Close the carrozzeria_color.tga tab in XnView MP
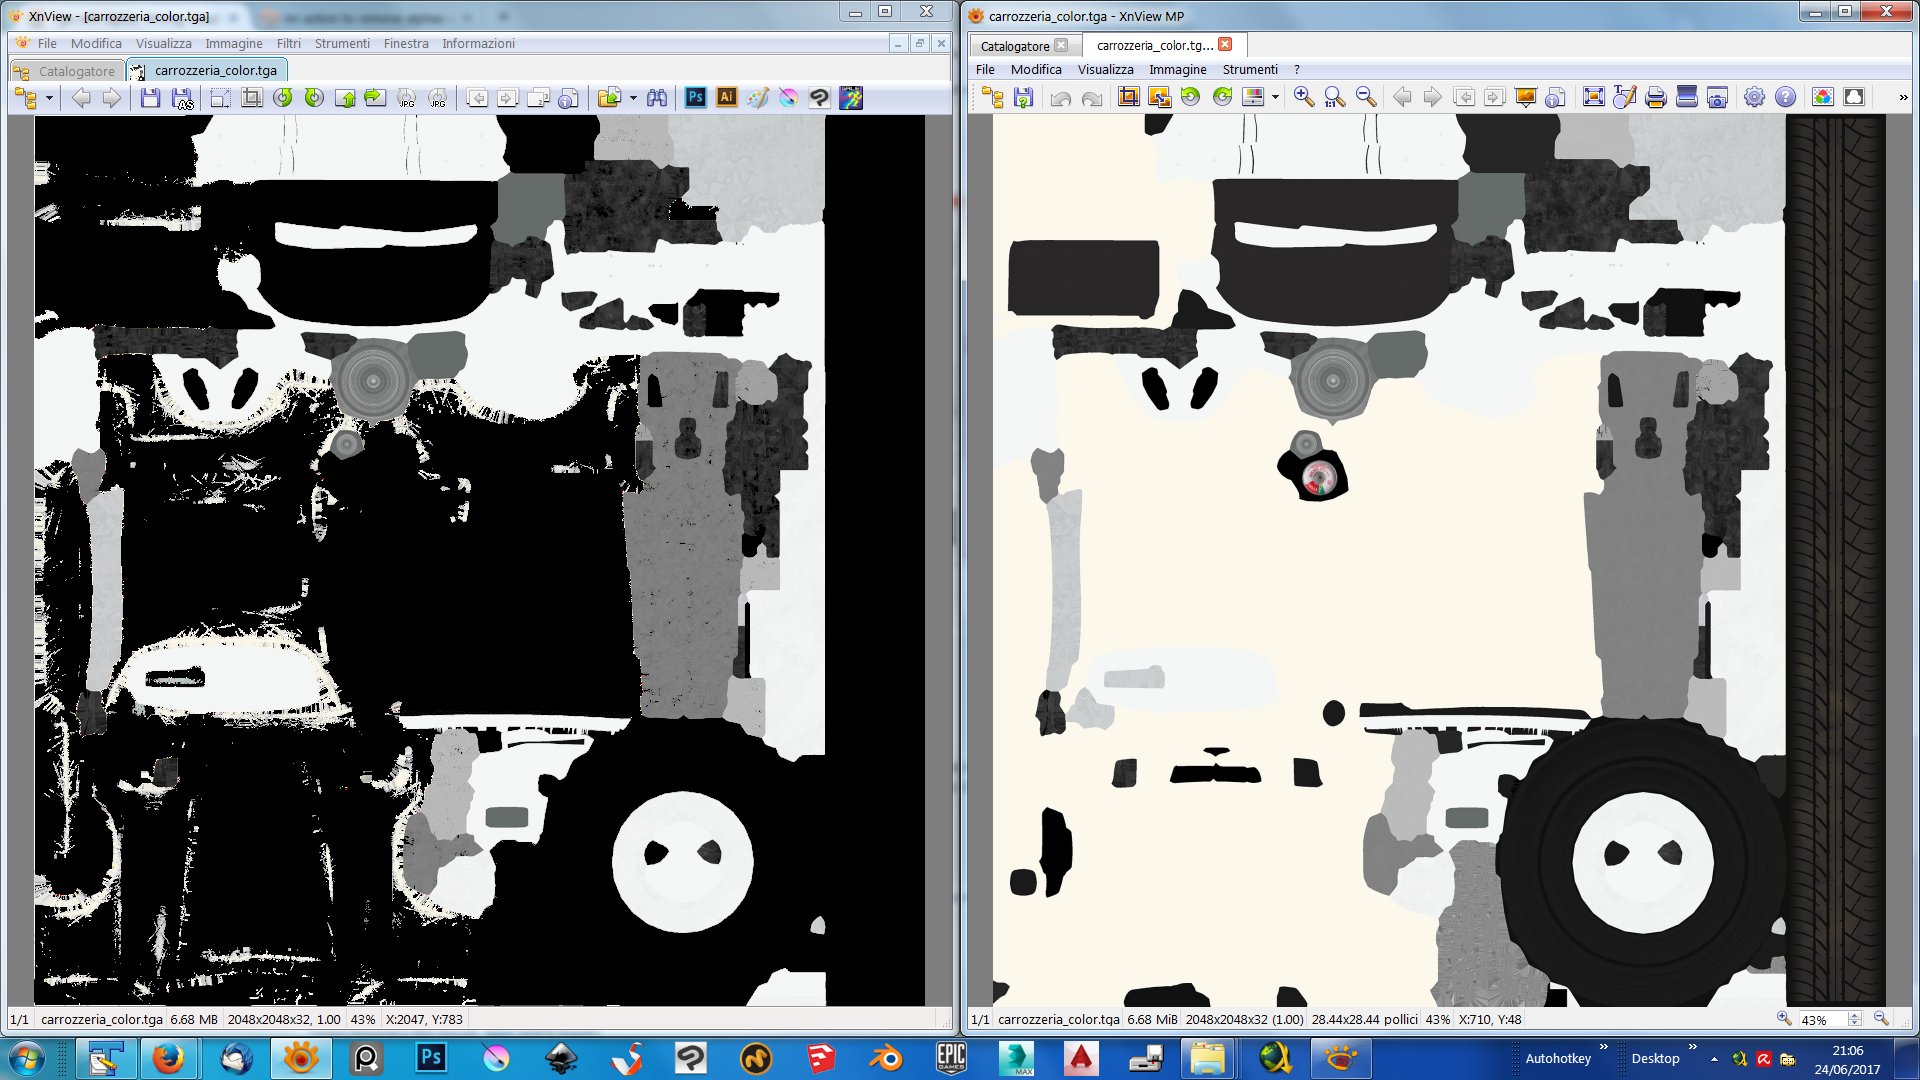The width and height of the screenshot is (1920, 1080). tap(1225, 45)
